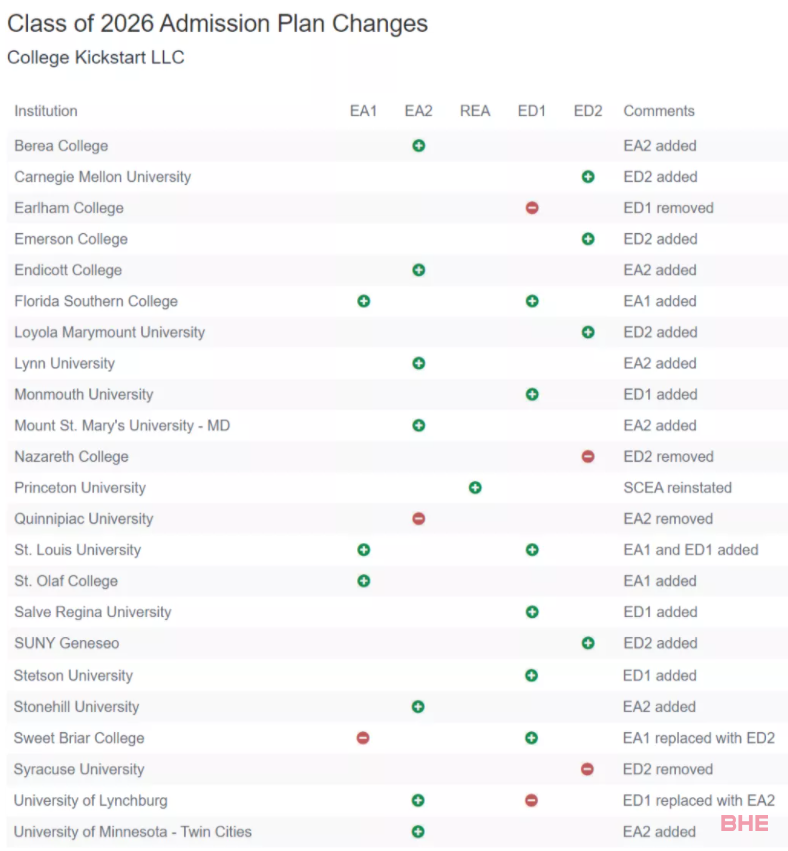Click the ED2 column header
Image resolution: width=788 pixels, height=851 pixels.
pos(588,111)
